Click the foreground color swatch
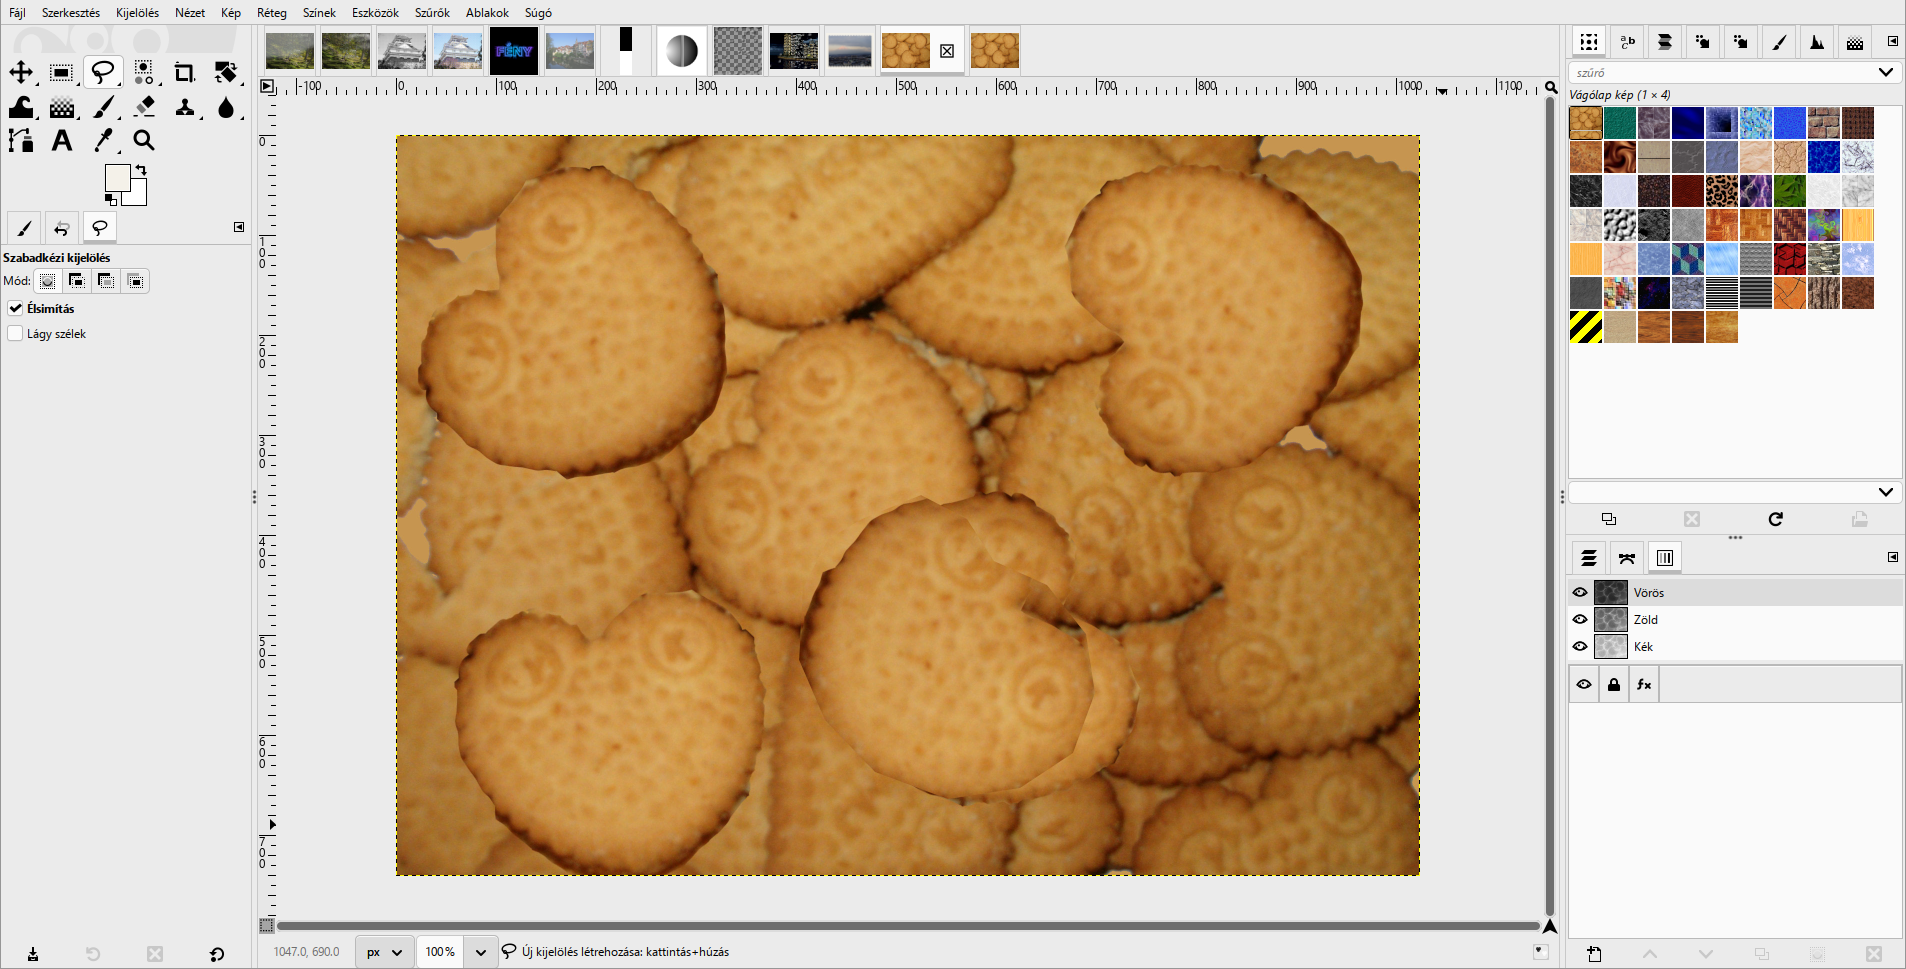 click(117, 177)
